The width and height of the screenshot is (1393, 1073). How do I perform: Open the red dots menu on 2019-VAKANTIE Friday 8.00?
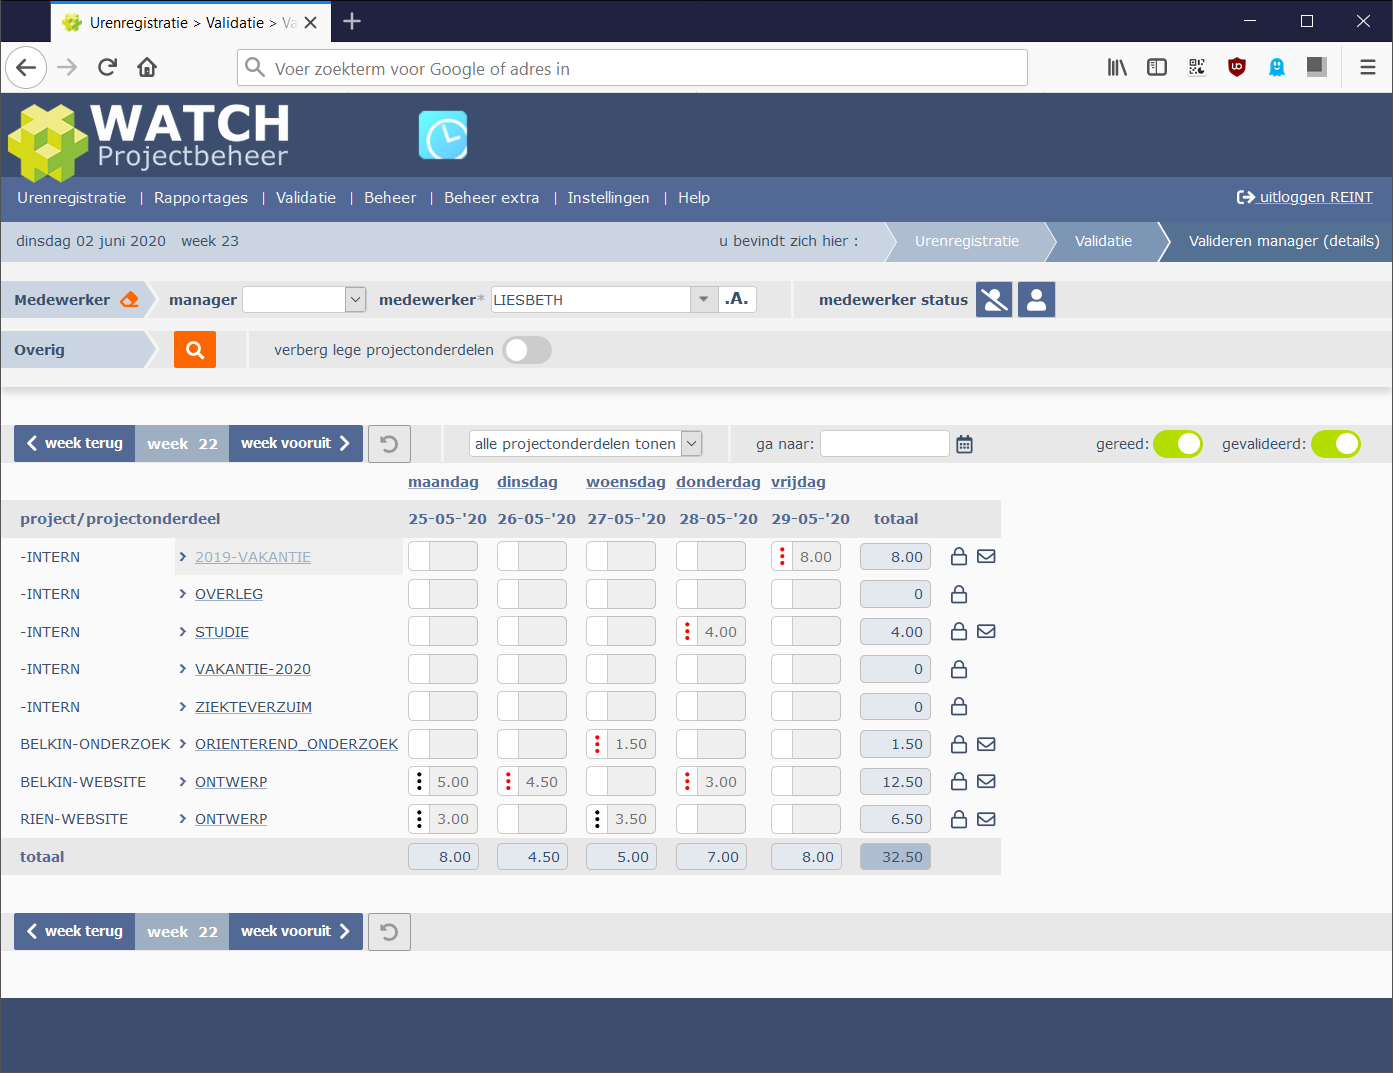tap(782, 557)
